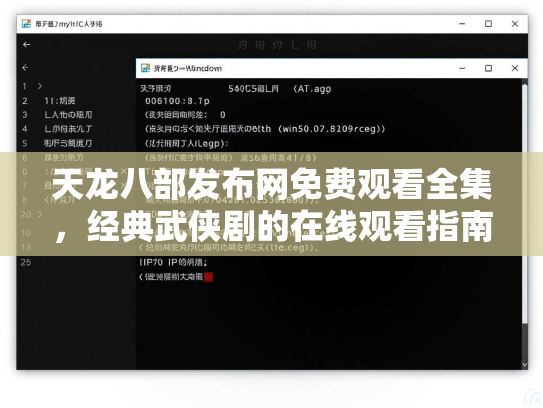
Task: Click the line ending with "(lte.ceg))"
Action: click(228, 248)
